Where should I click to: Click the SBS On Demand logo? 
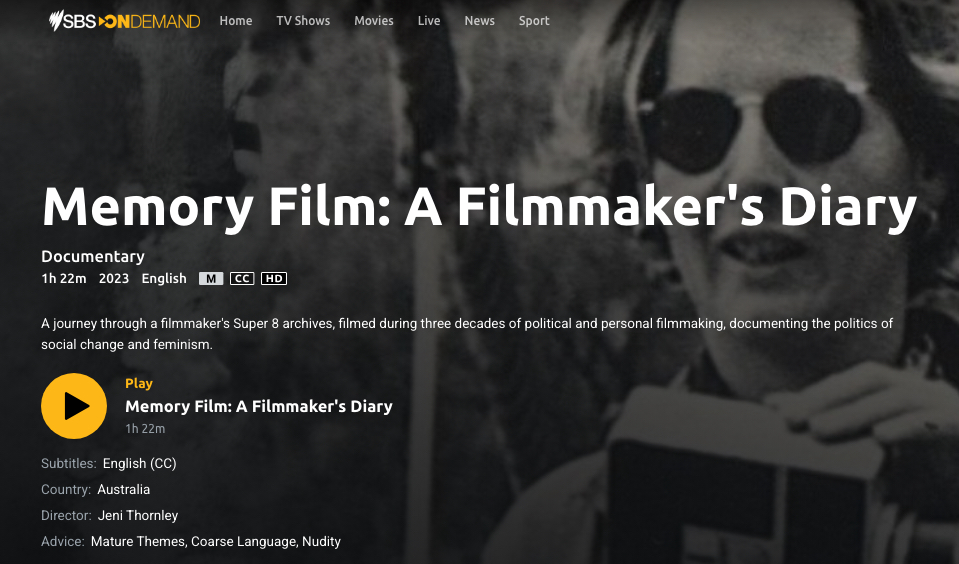(x=124, y=21)
